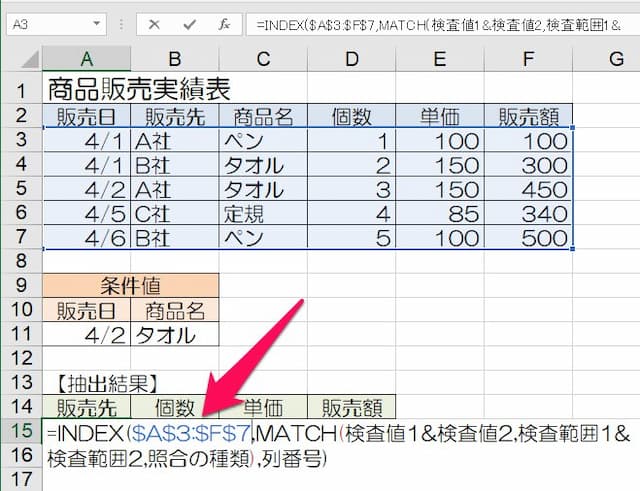Select row 15 header
The width and height of the screenshot is (640, 491).
tap(21, 432)
